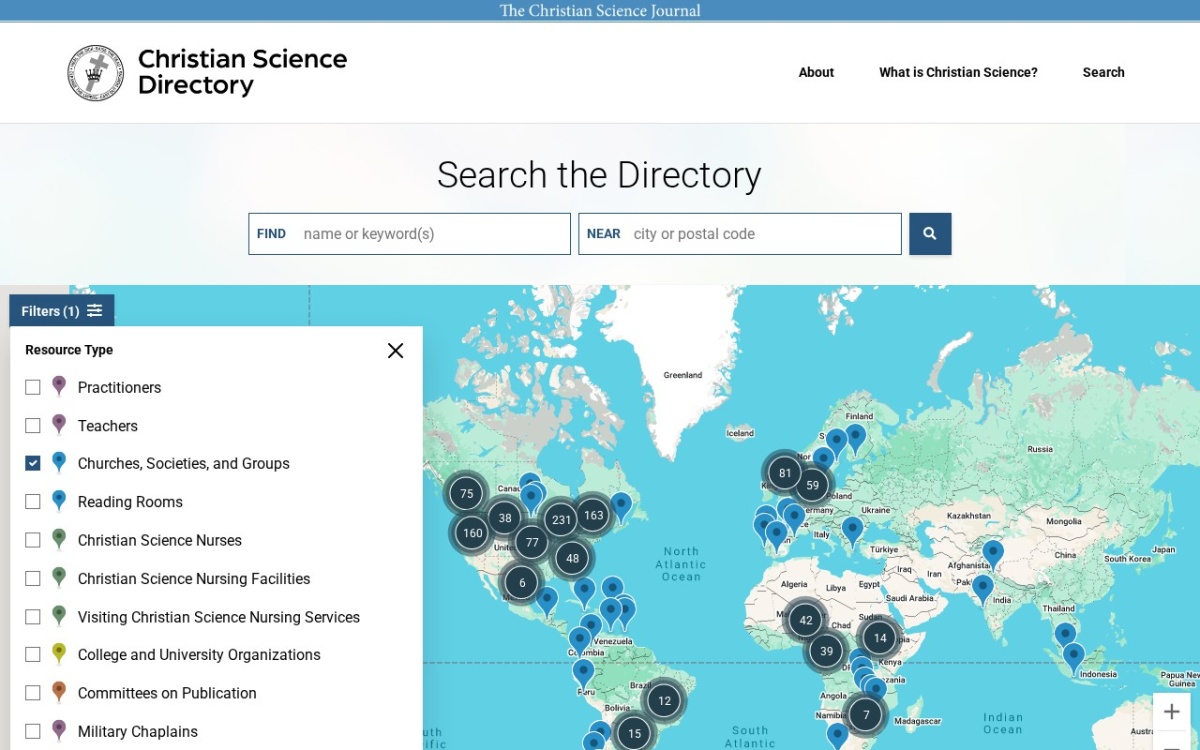
Task: Open map cluster marker 14 in Africa
Action: point(879,638)
